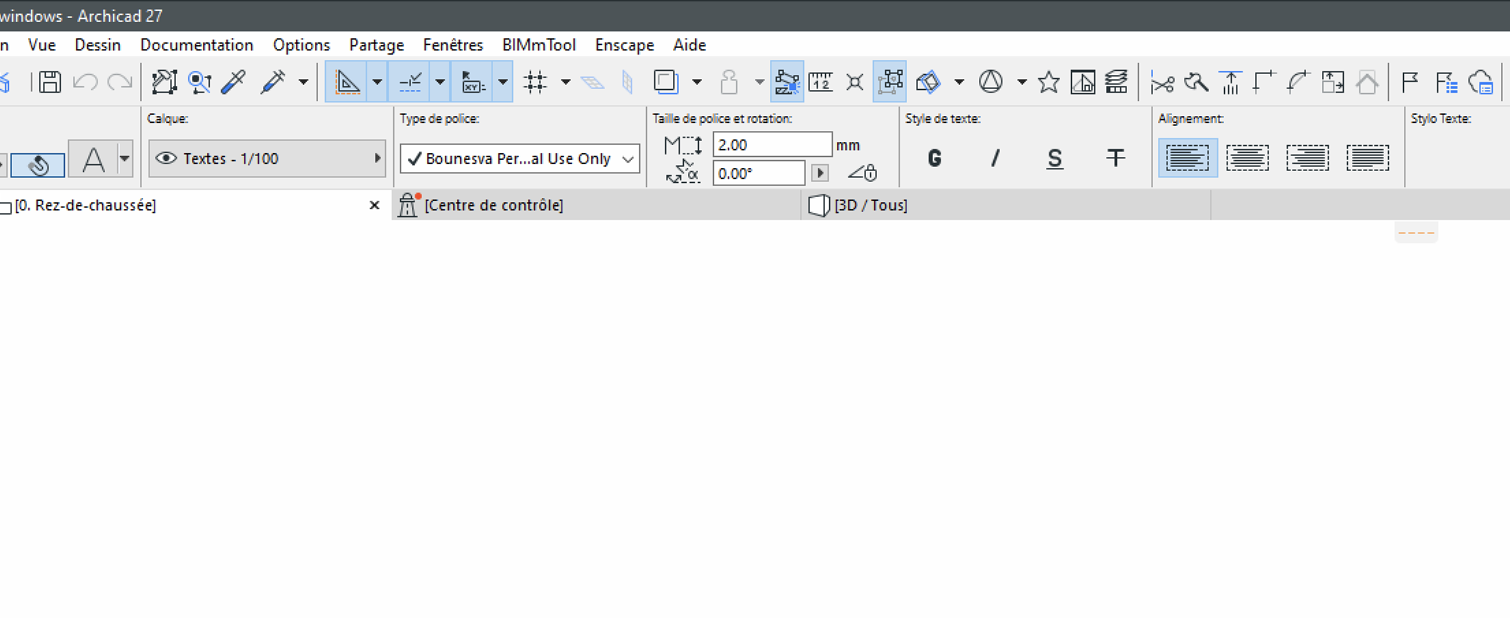Switch to the 3D / Tous tab
Screen dimensions: 1510x618
pyautogui.click(x=871, y=205)
